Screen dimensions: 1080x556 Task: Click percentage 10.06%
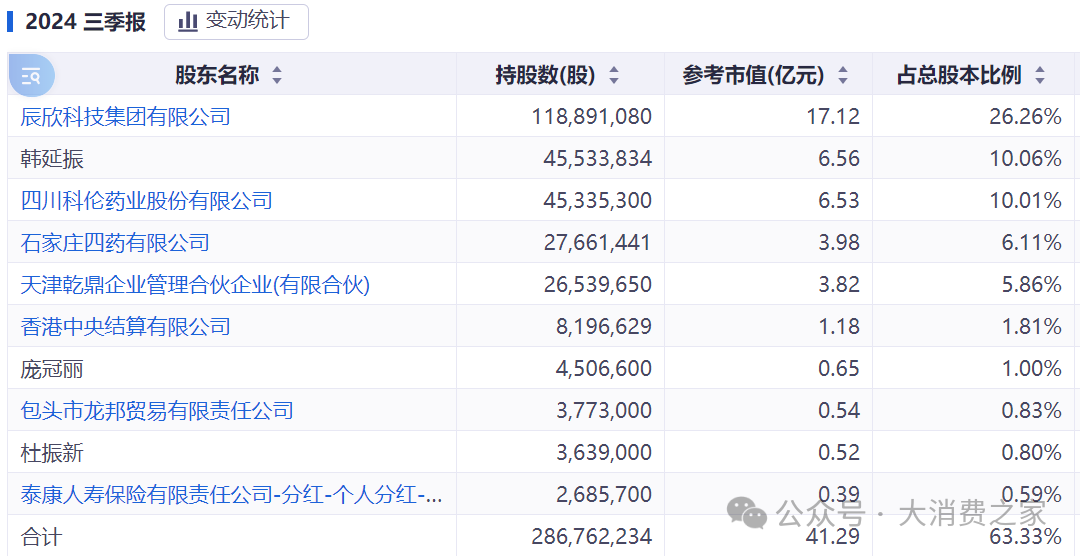(1026, 159)
